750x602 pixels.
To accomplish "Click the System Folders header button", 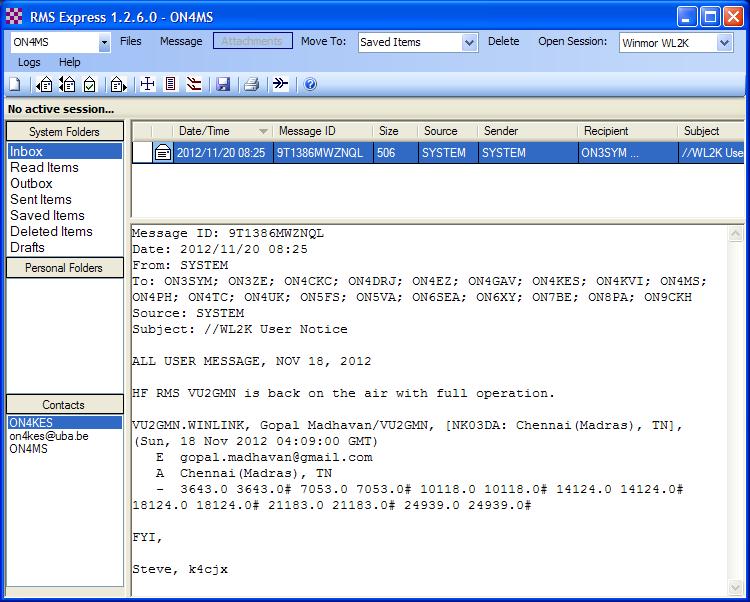I will (65, 131).
